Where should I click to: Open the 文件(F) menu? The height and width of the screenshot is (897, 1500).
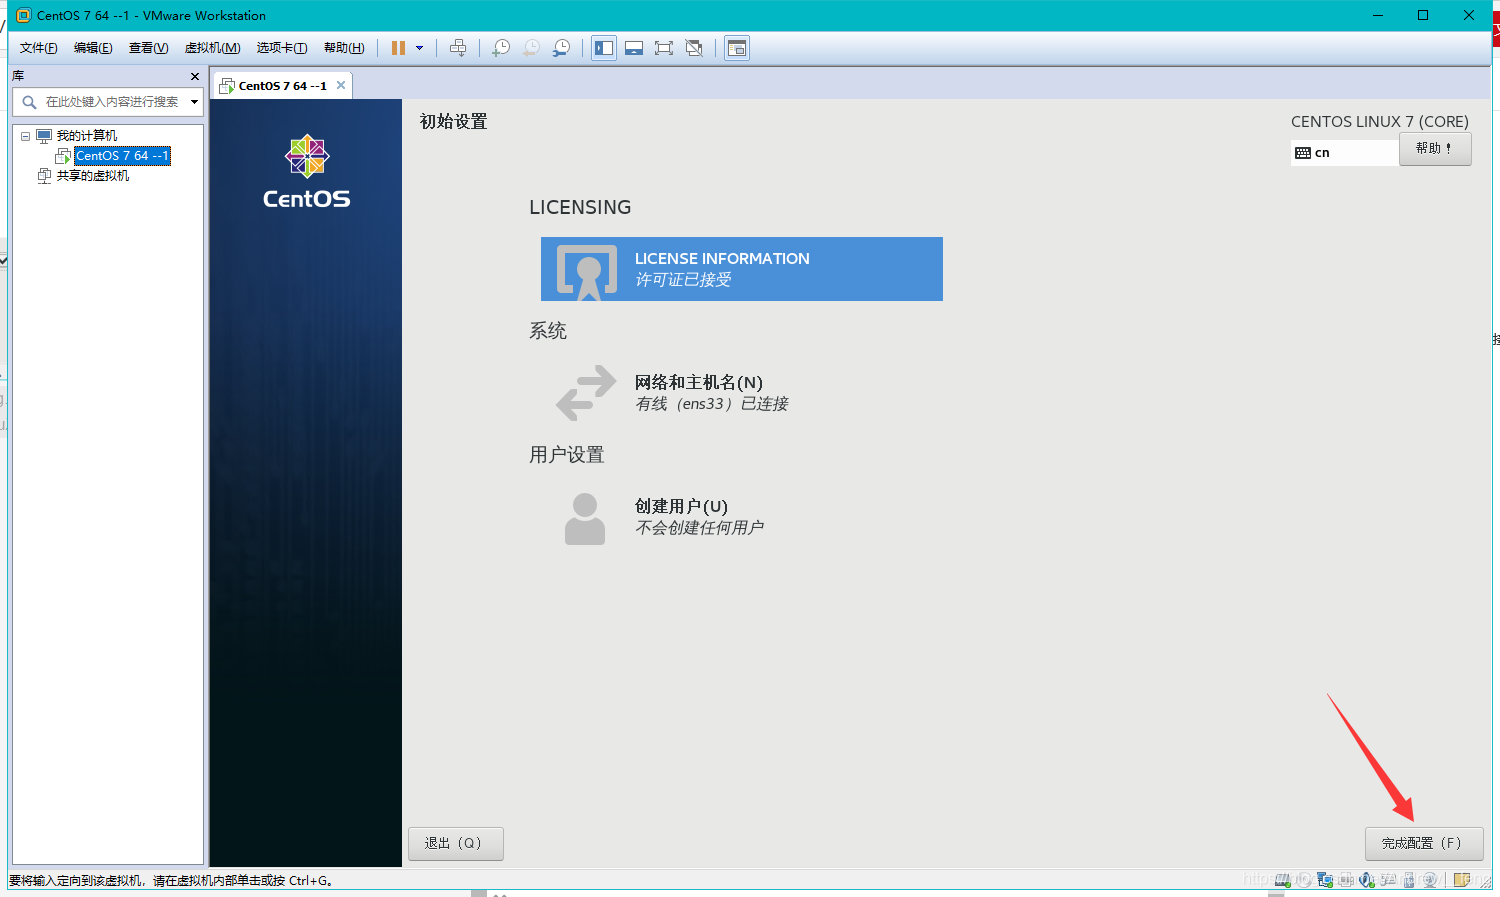[x=38, y=48]
